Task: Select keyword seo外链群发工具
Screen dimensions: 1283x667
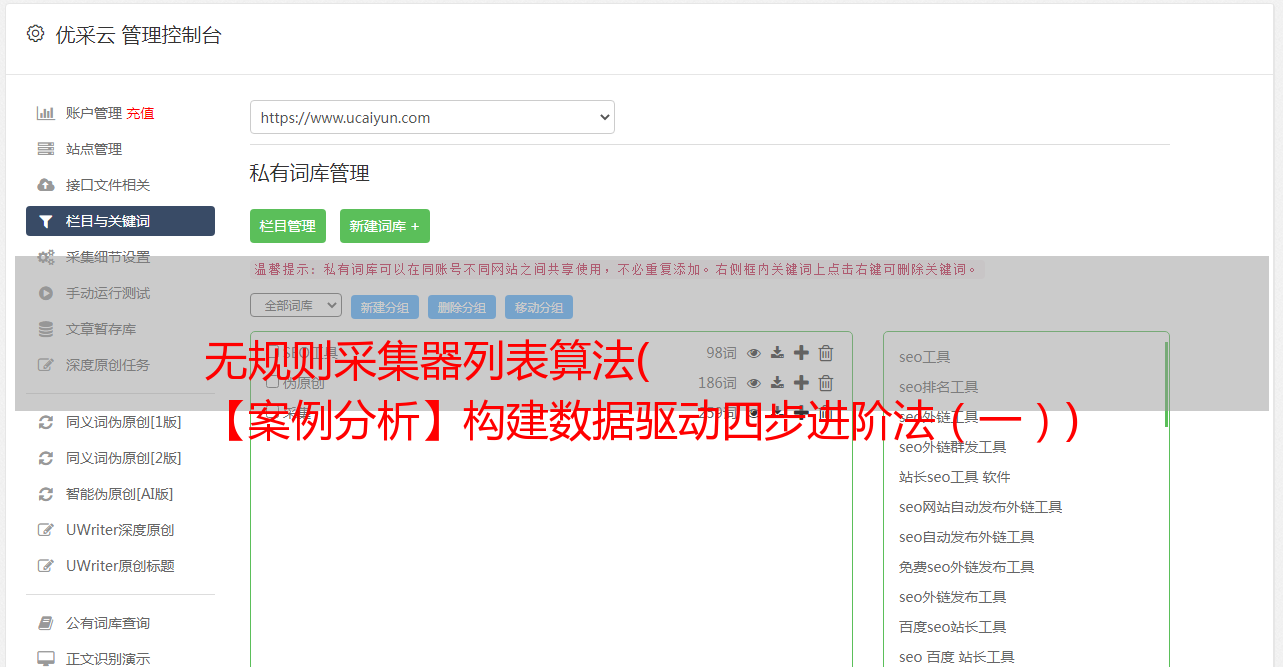Action: 953,447
